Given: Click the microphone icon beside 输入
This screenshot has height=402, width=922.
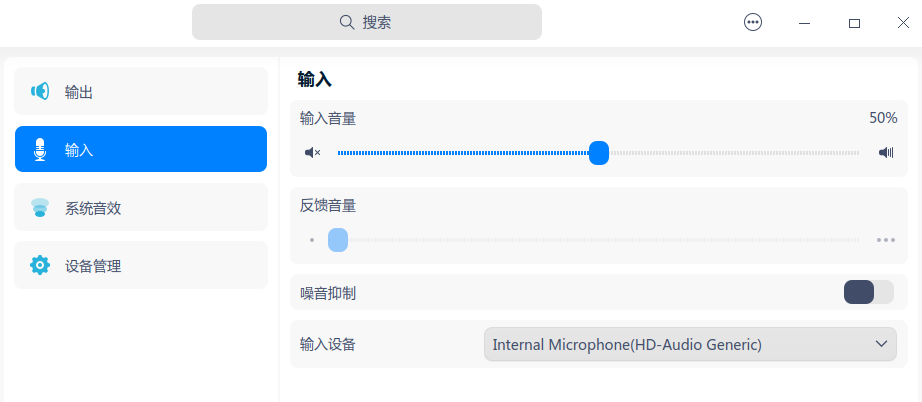Looking at the screenshot, I should (x=40, y=150).
